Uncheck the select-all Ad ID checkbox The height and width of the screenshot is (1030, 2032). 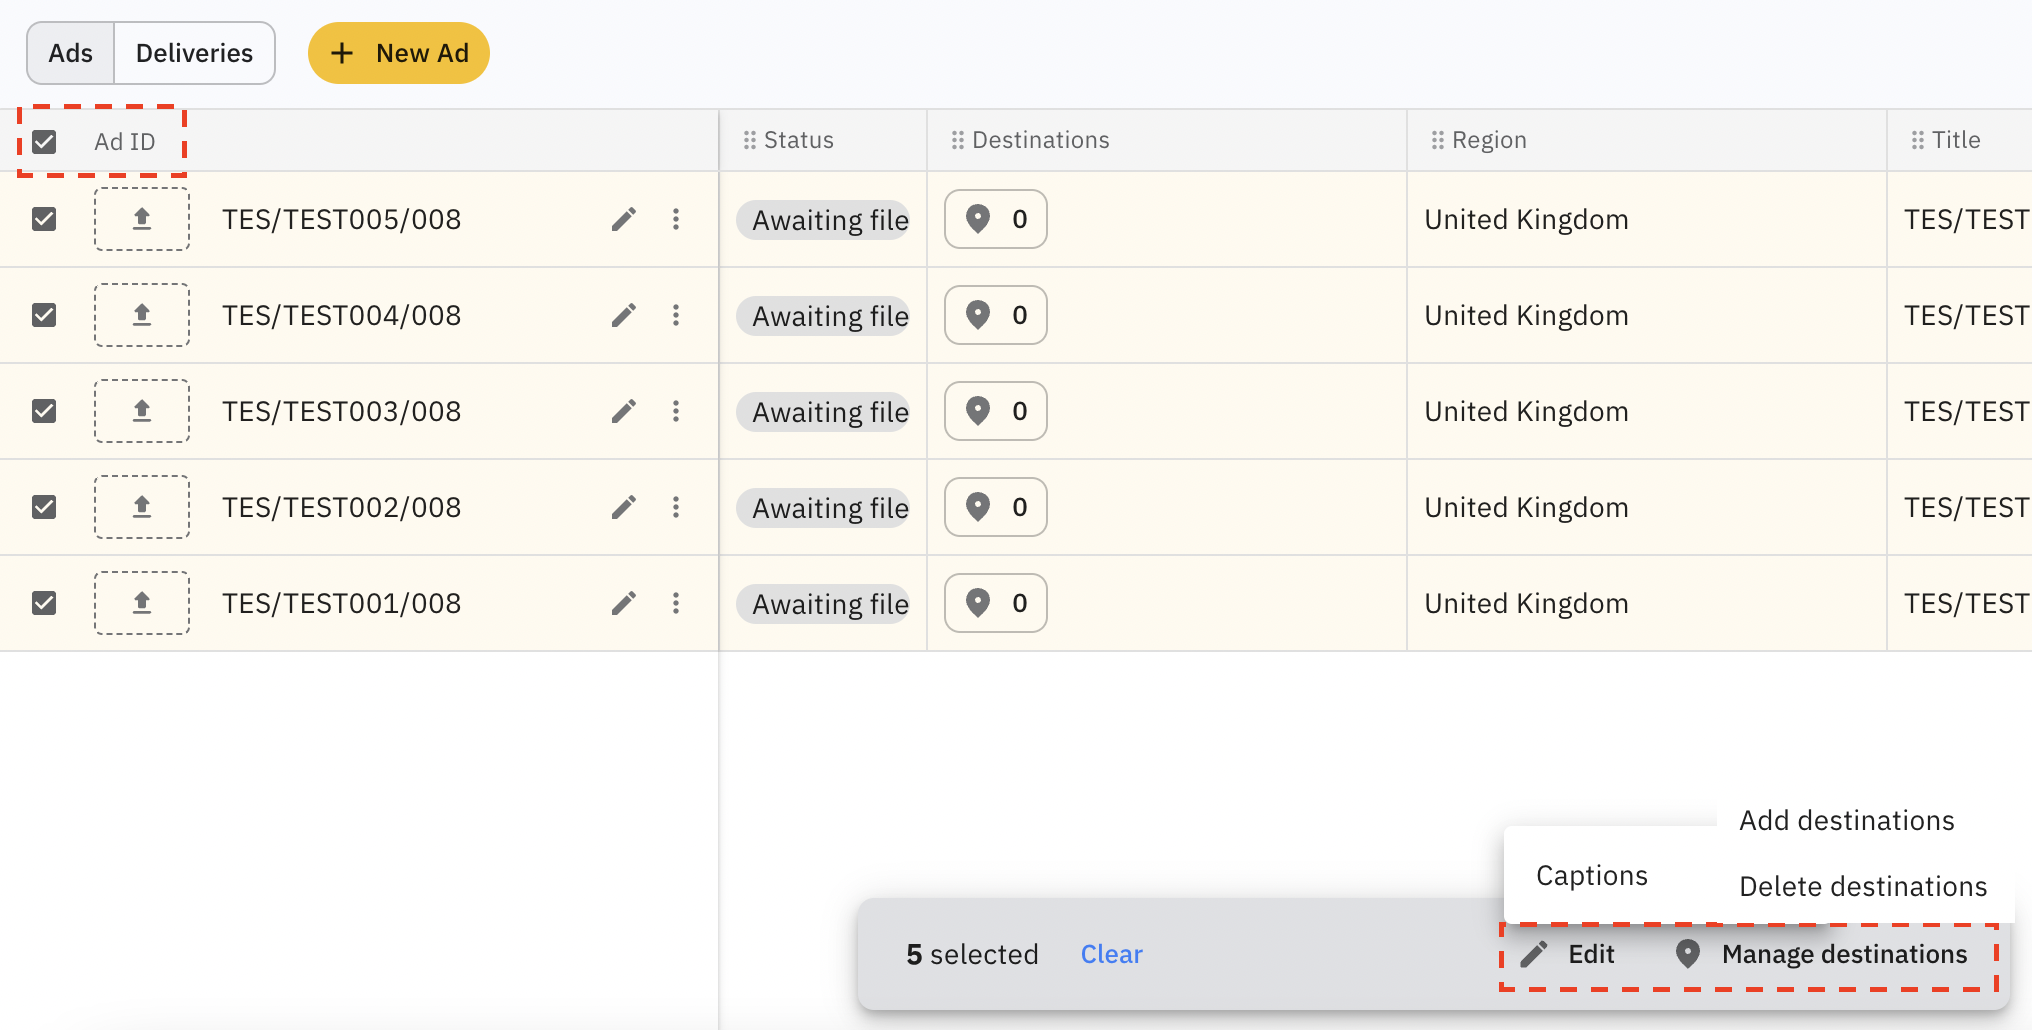tap(44, 142)
